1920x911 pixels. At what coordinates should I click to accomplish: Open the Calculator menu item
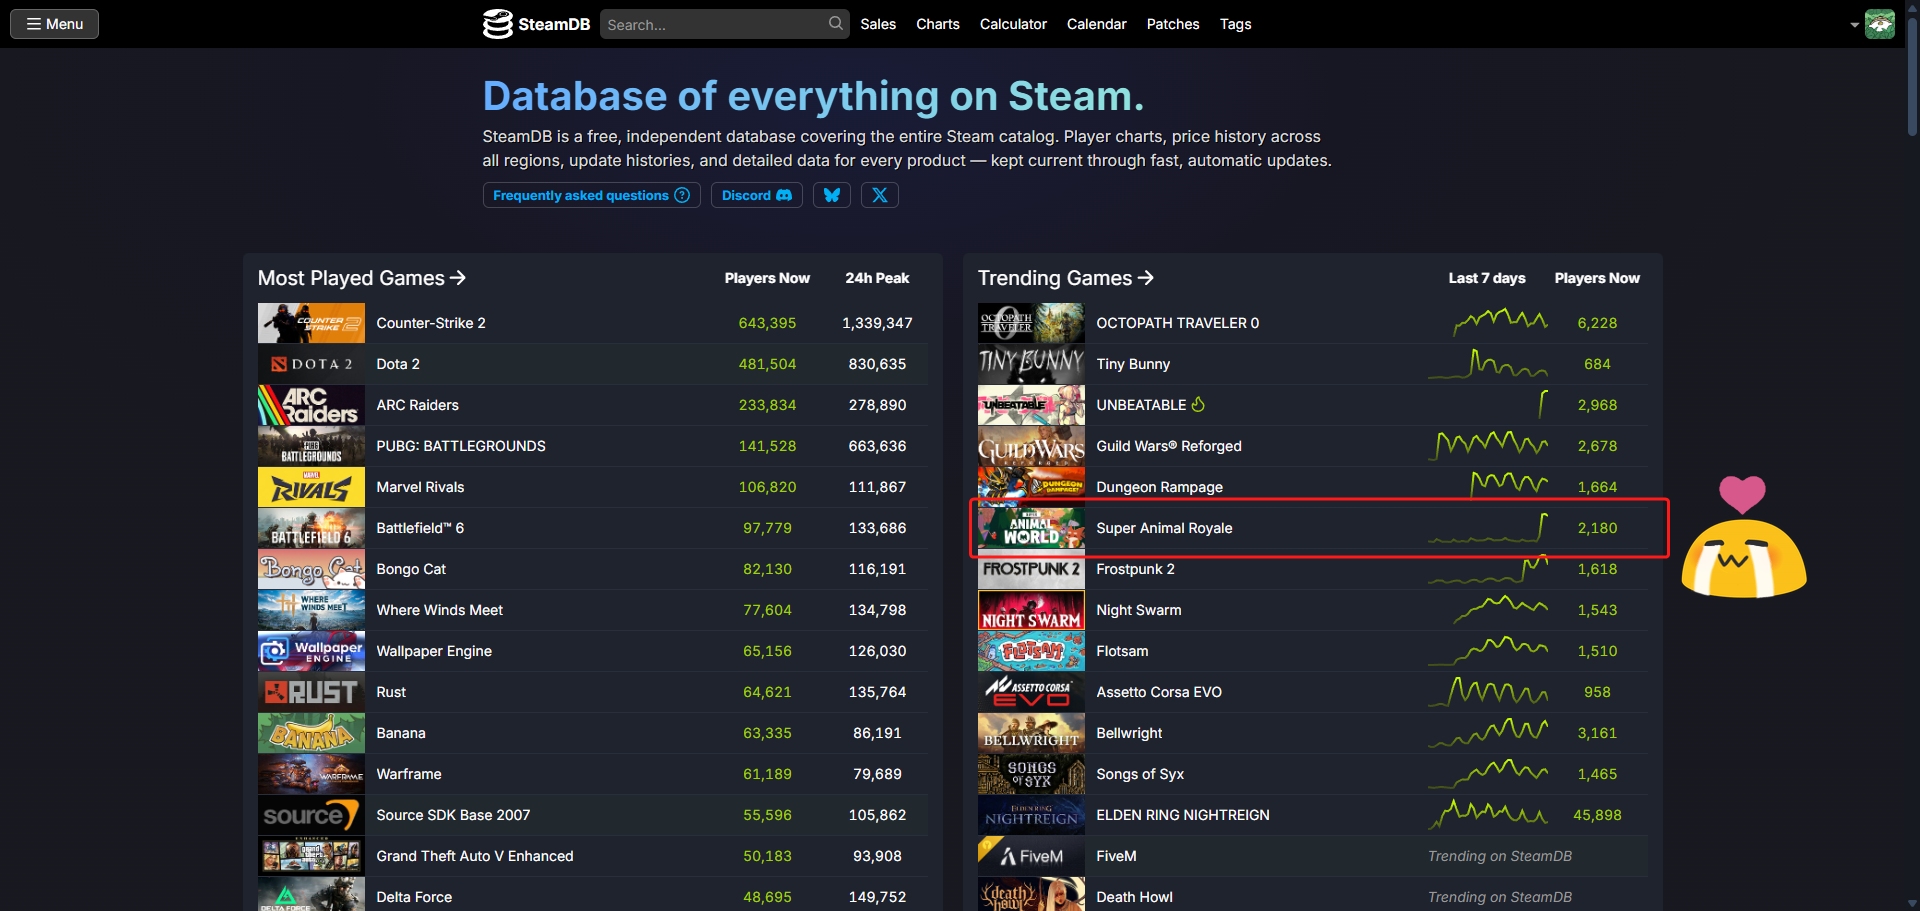pyautogui.click(x=1013, y=24)
